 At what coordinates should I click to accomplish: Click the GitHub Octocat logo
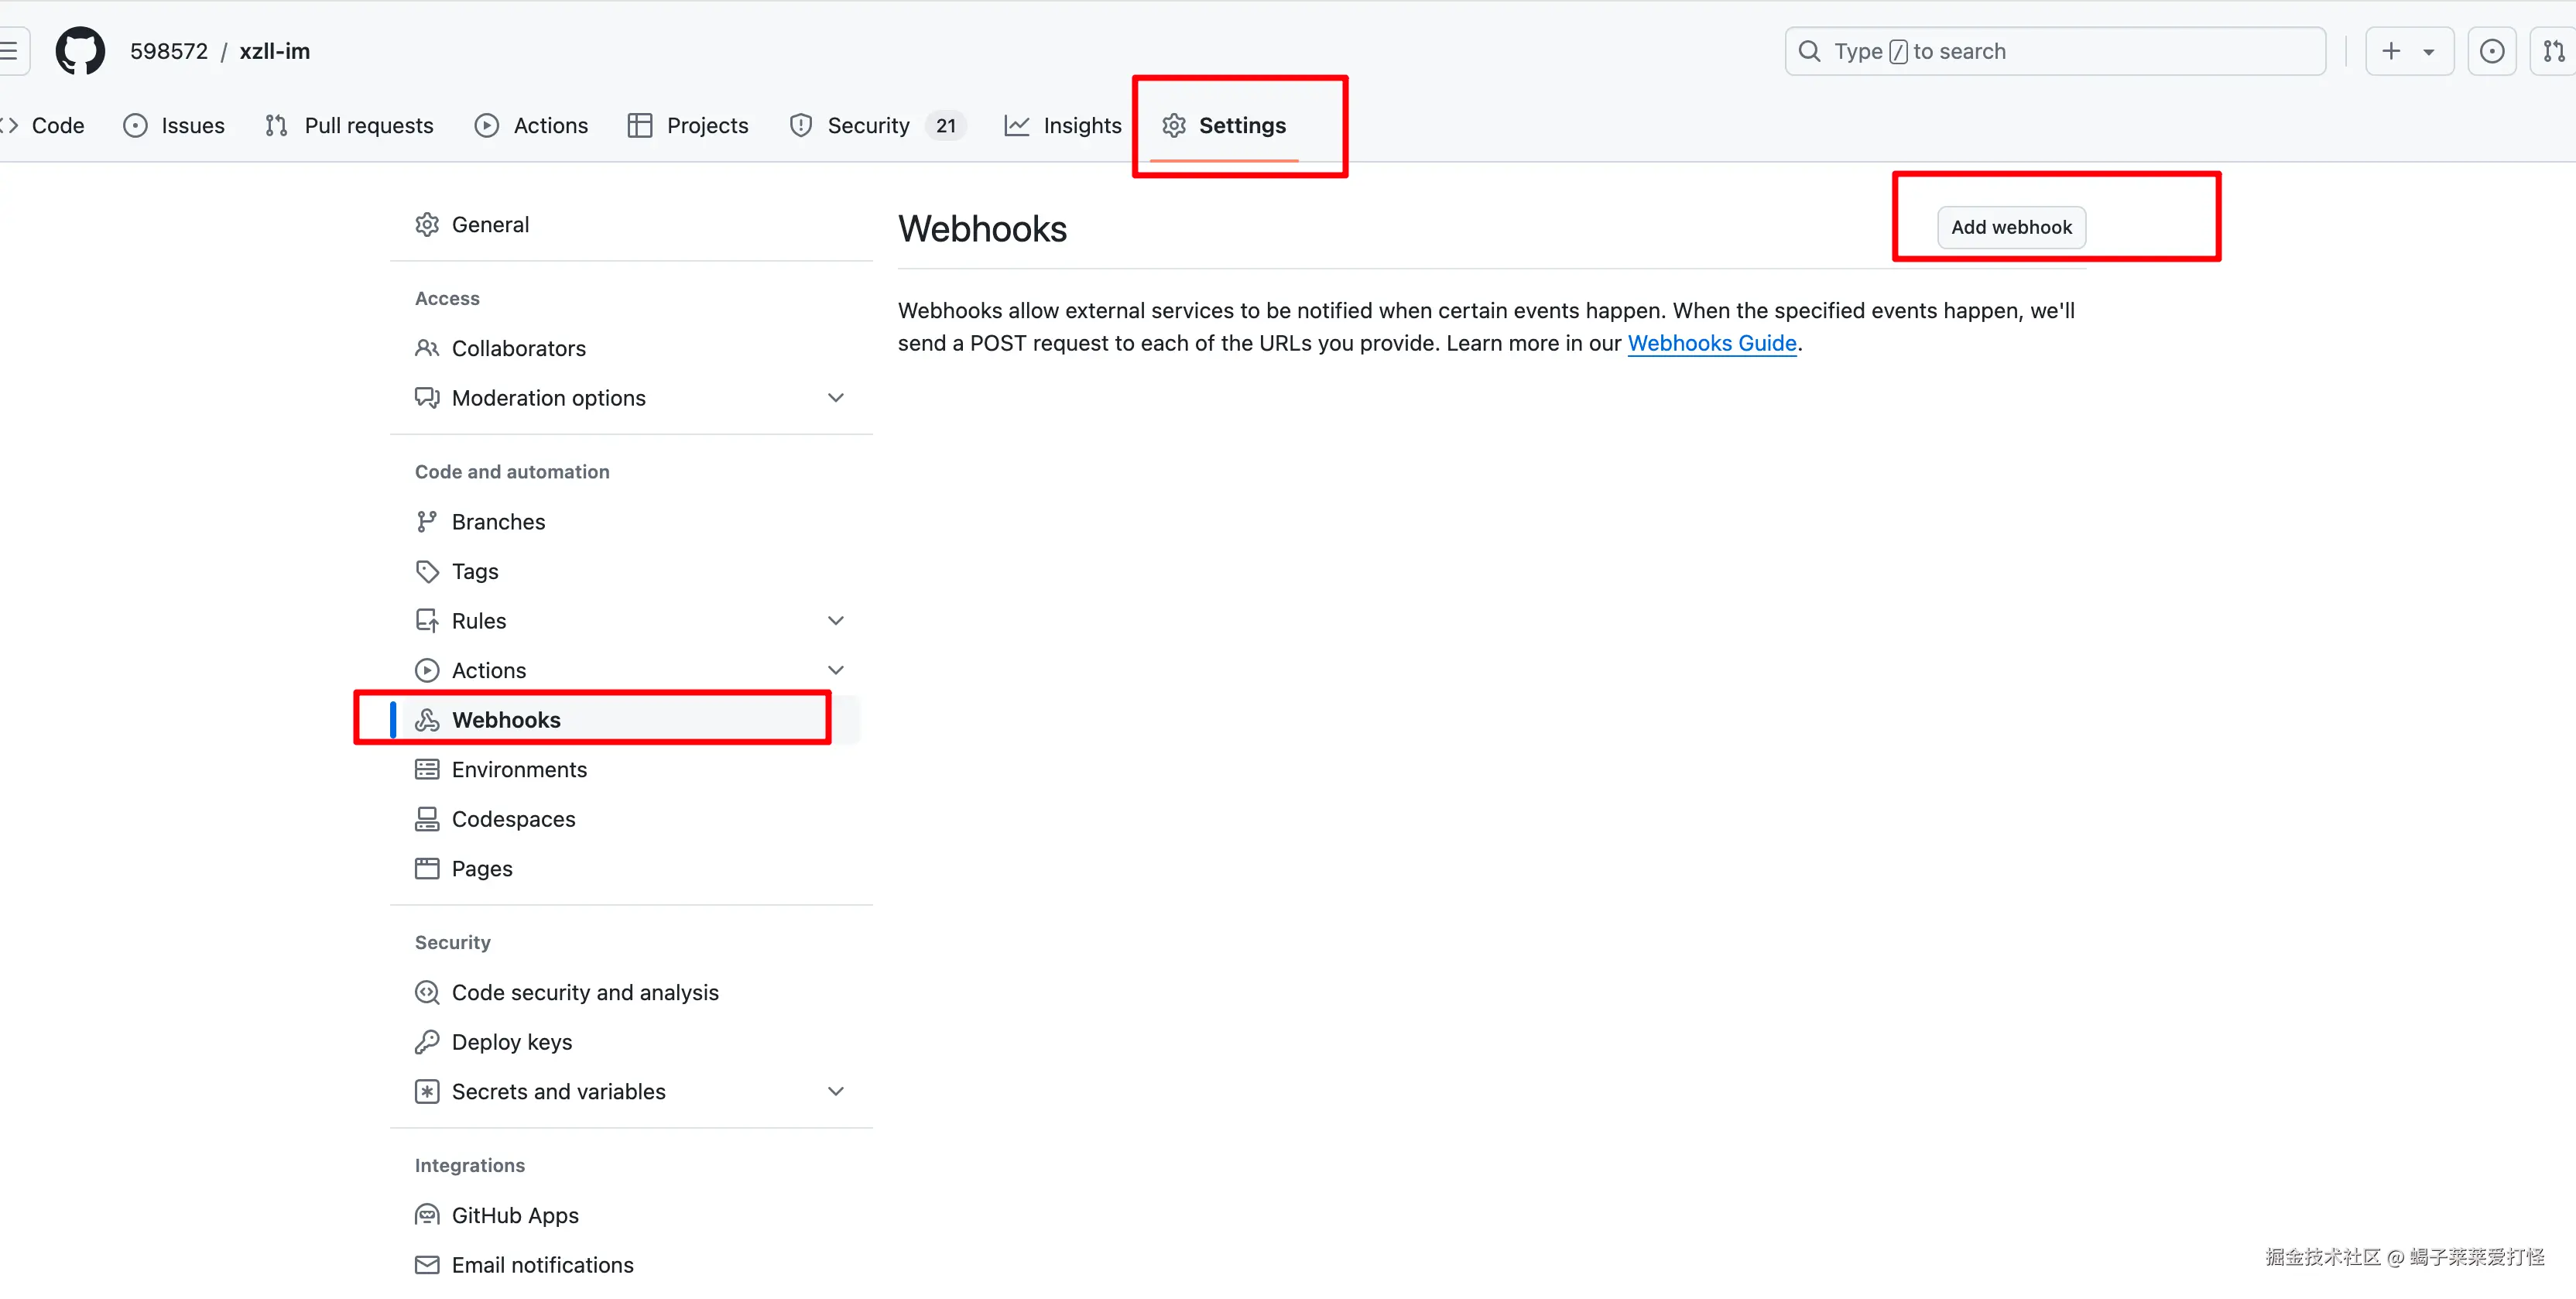(x=80, y=51)
